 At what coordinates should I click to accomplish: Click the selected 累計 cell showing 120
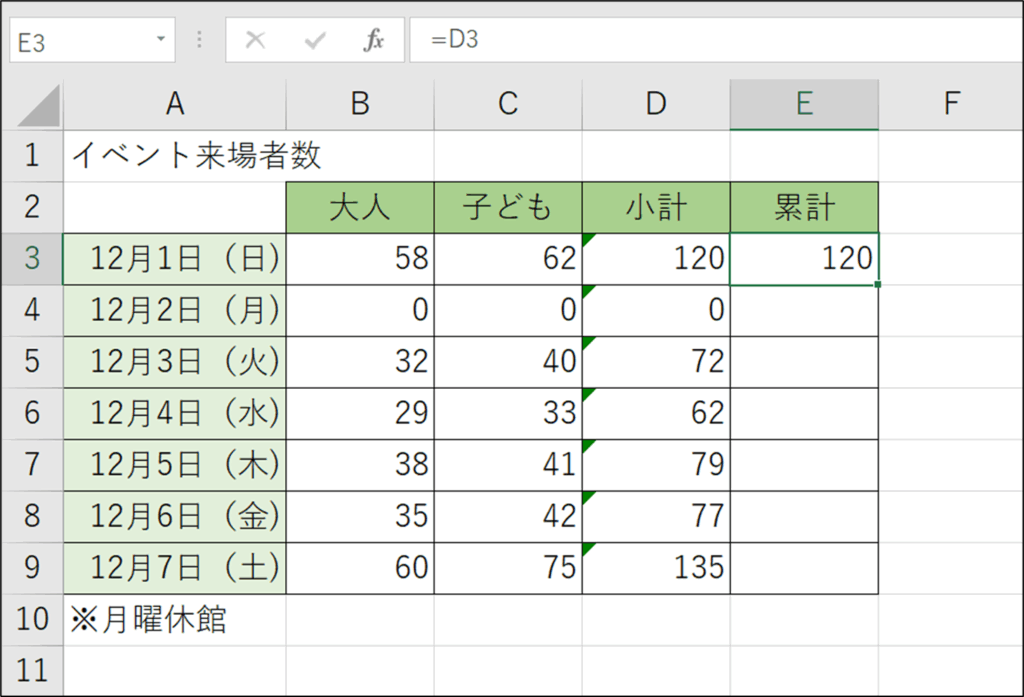tap(804, 259)
